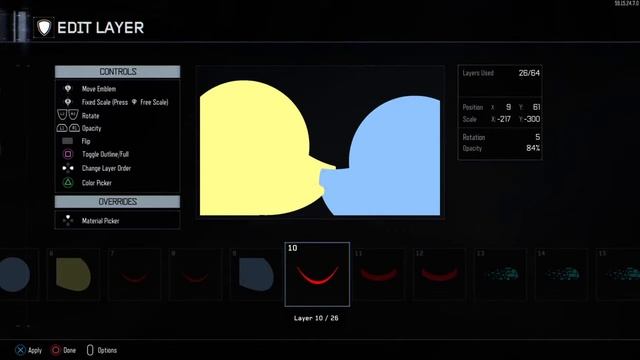
Task: Select layer 12 red curve thumbnail
Action: [x=439, y=274]
